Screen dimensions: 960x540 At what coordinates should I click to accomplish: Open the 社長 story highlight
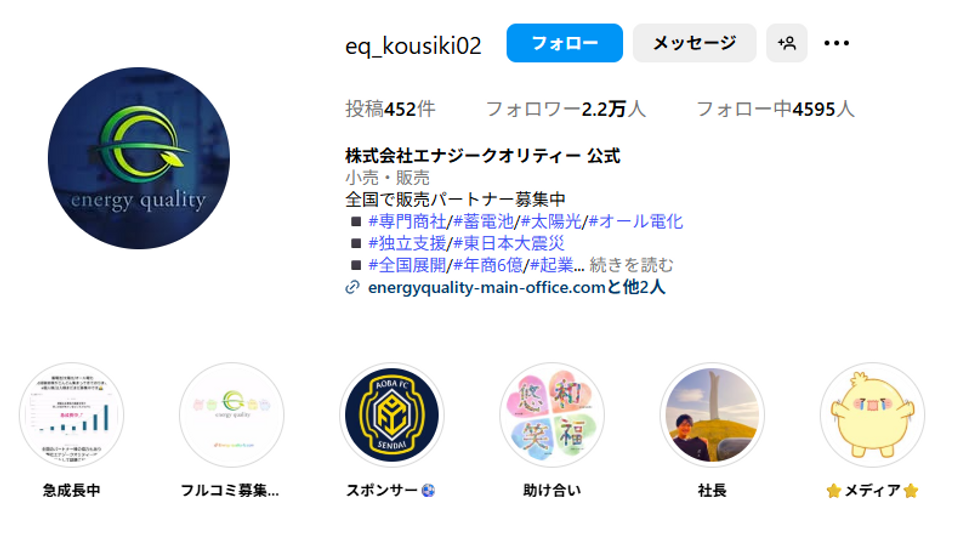point(712,415)
